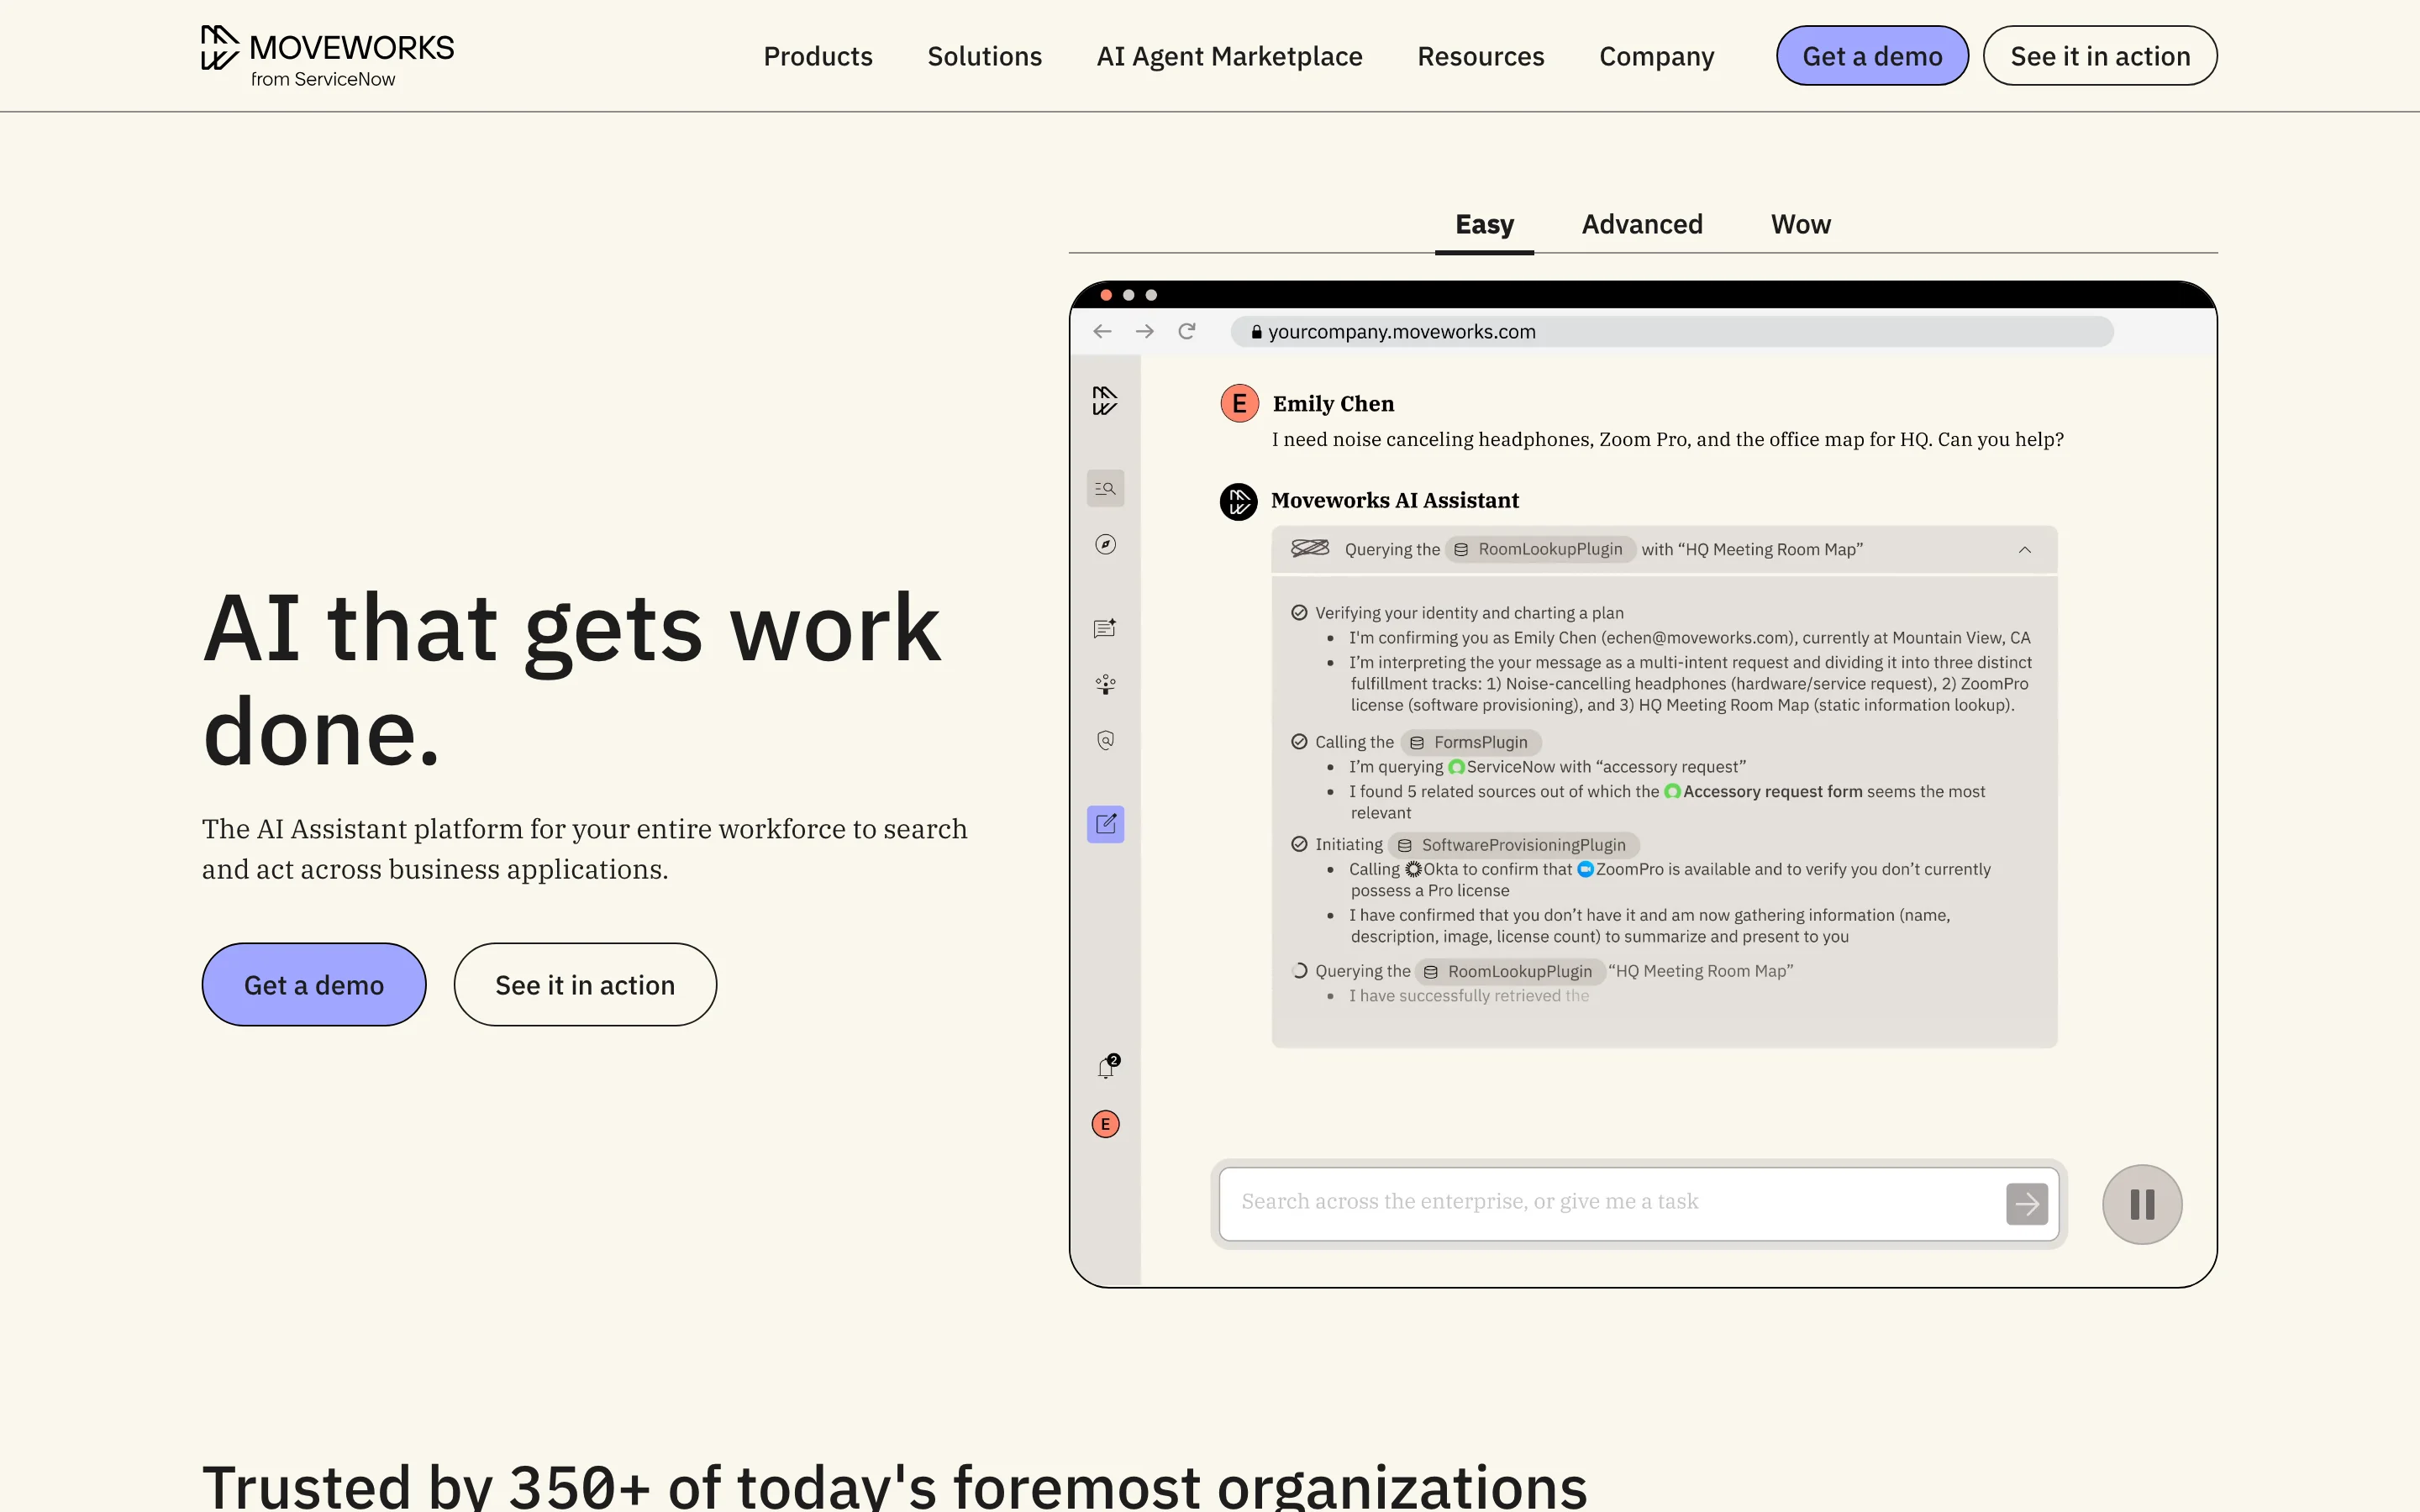The width and height of the screenshot is (2420, 1512).
Task: Open the Resources navigation menu
Action: (1481, 56)
